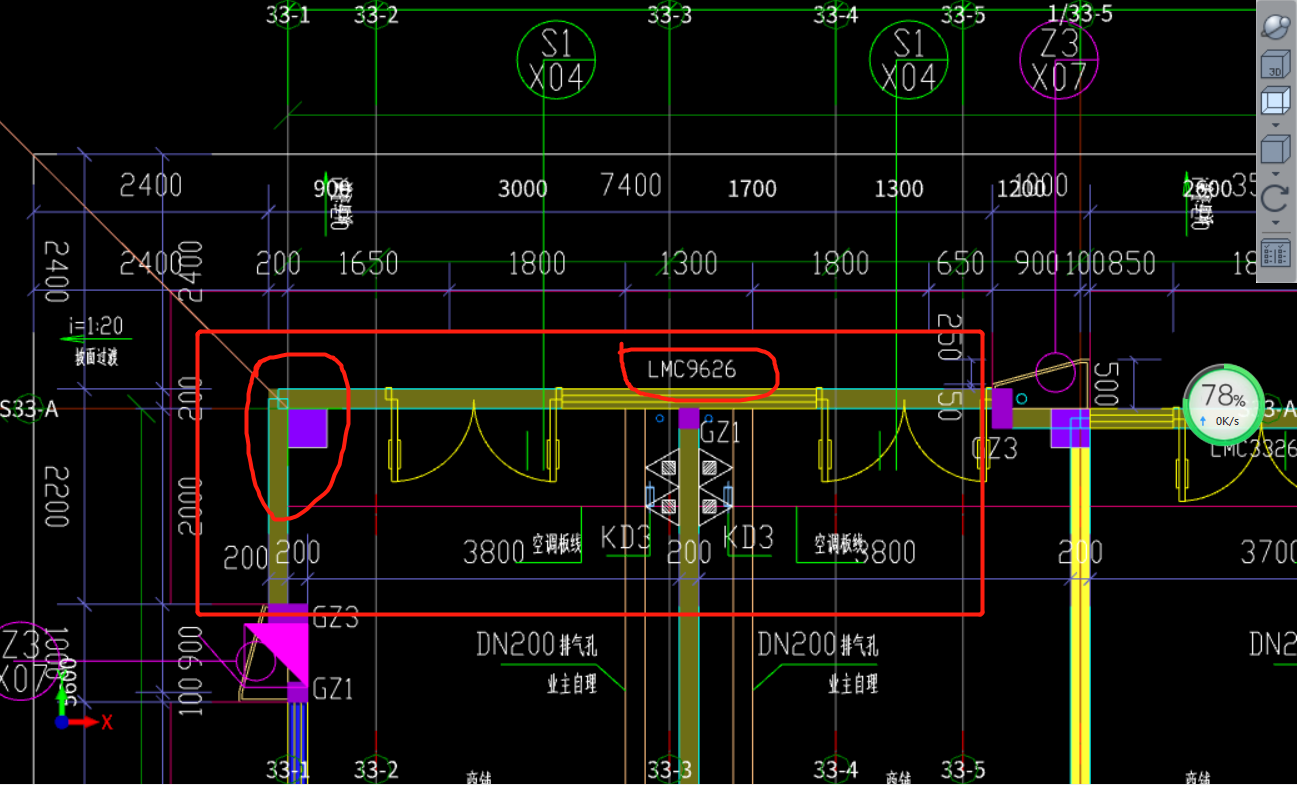Click the top 33-4 axis label

point(835,15)
